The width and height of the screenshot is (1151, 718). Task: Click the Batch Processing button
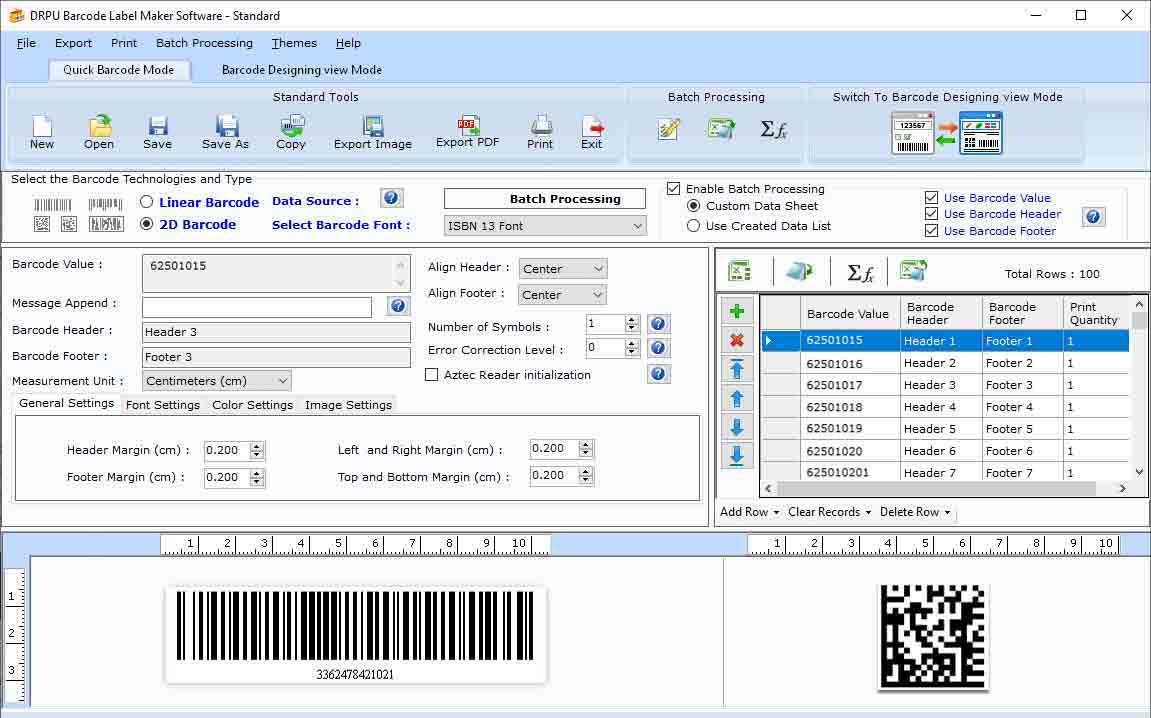point(544,198)
